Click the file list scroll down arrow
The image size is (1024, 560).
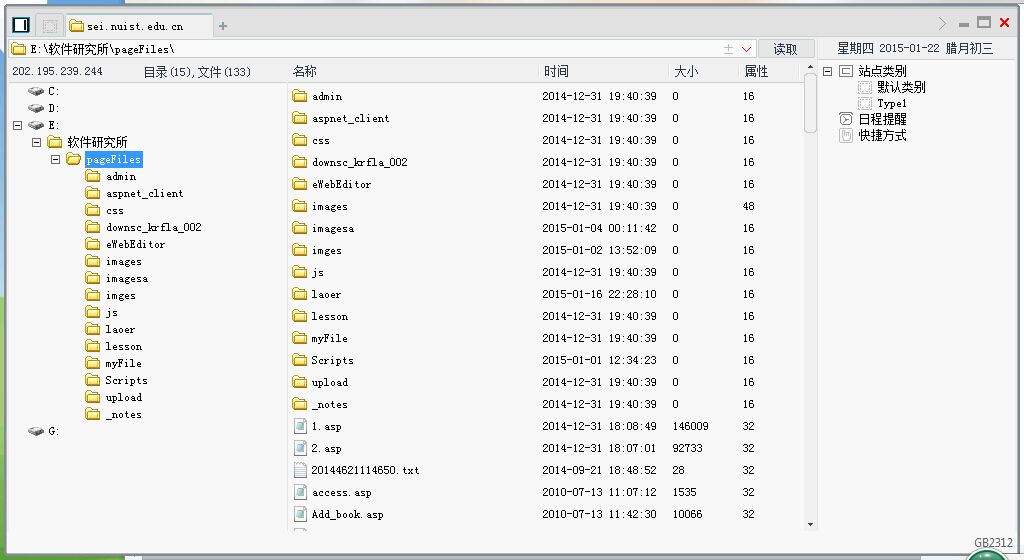(x=810, y=525)
